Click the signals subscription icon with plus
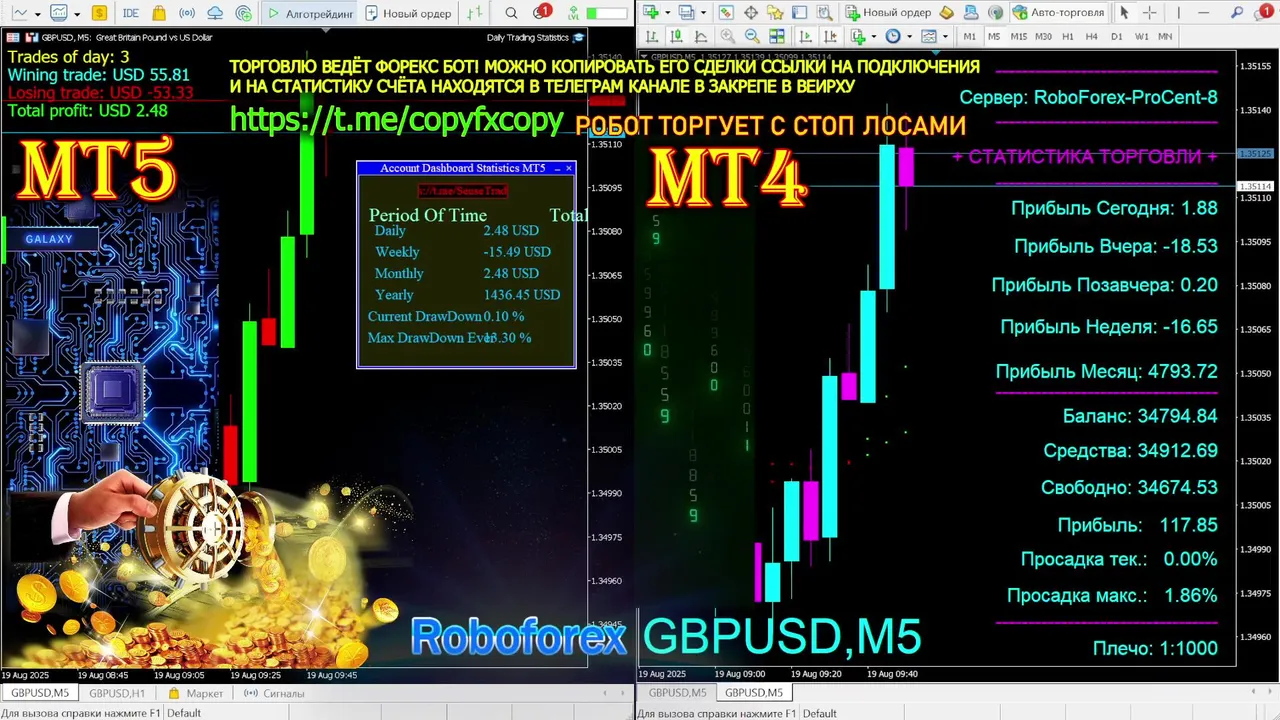This screenshot has width=1280, height=720. coord(244,13)
